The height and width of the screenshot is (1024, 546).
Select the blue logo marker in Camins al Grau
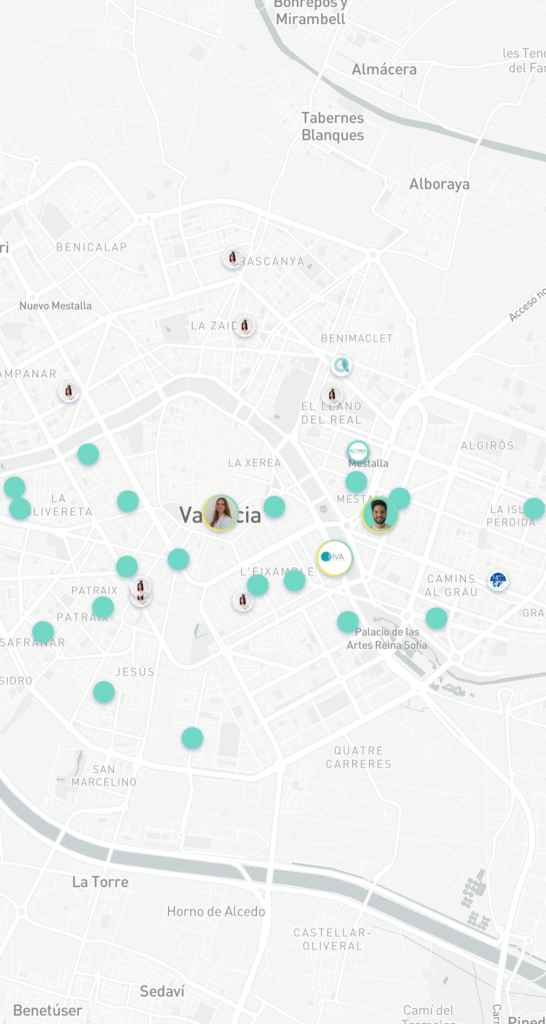coord(498,581)
